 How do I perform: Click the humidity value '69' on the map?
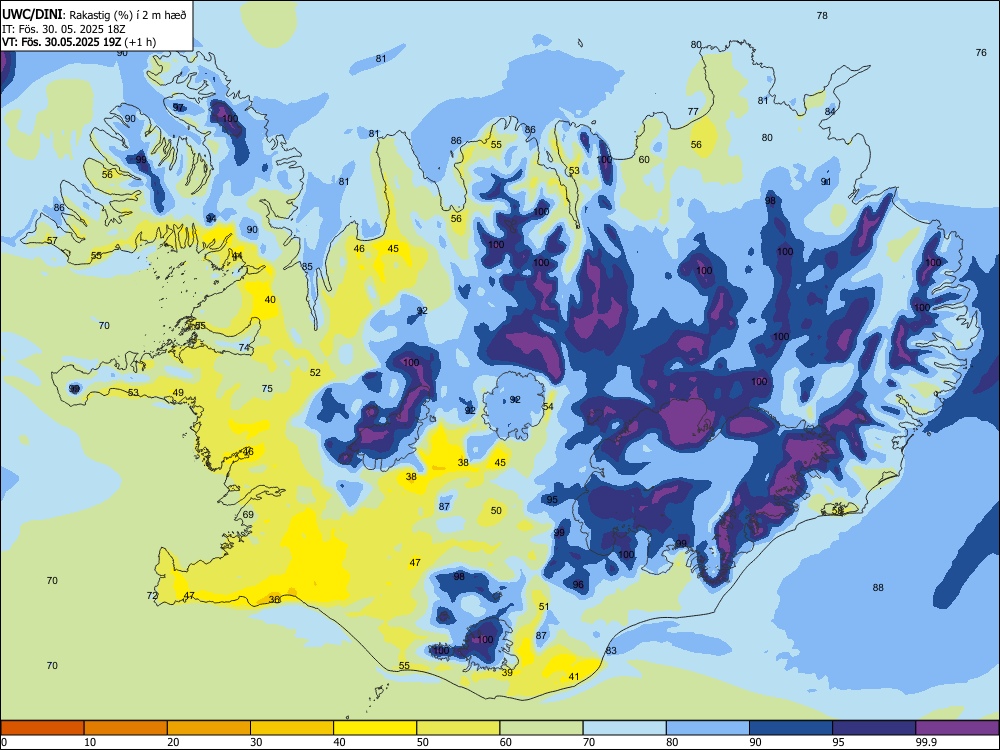248,515
